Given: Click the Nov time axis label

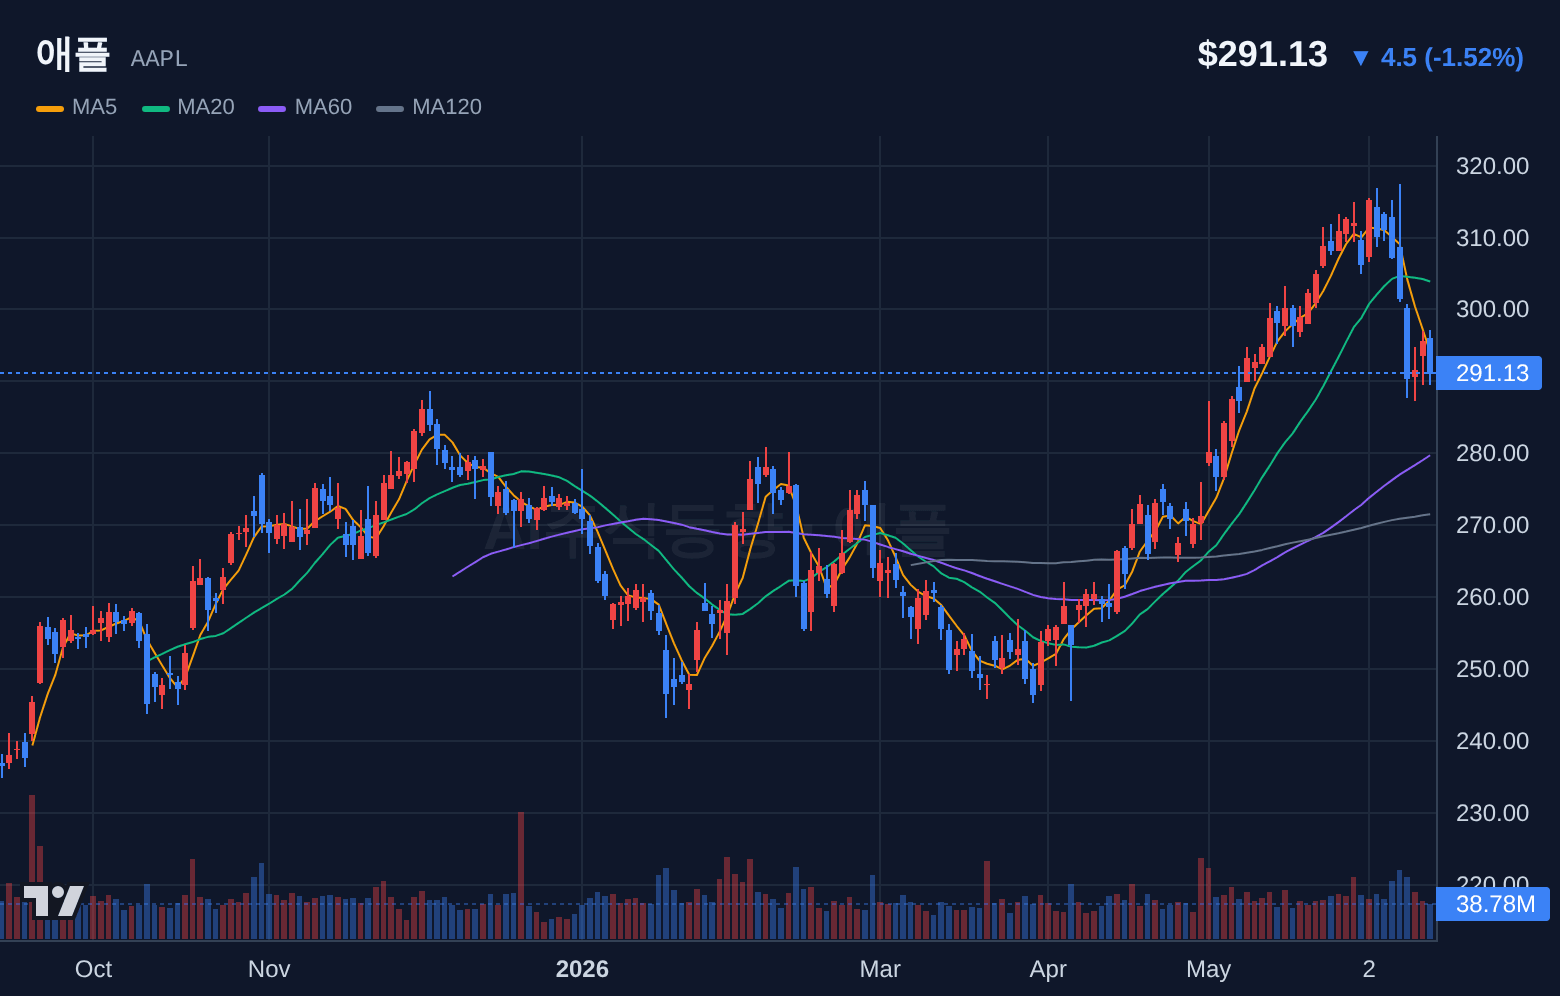Looking at the screenshot, I should (x=269, y=969).
